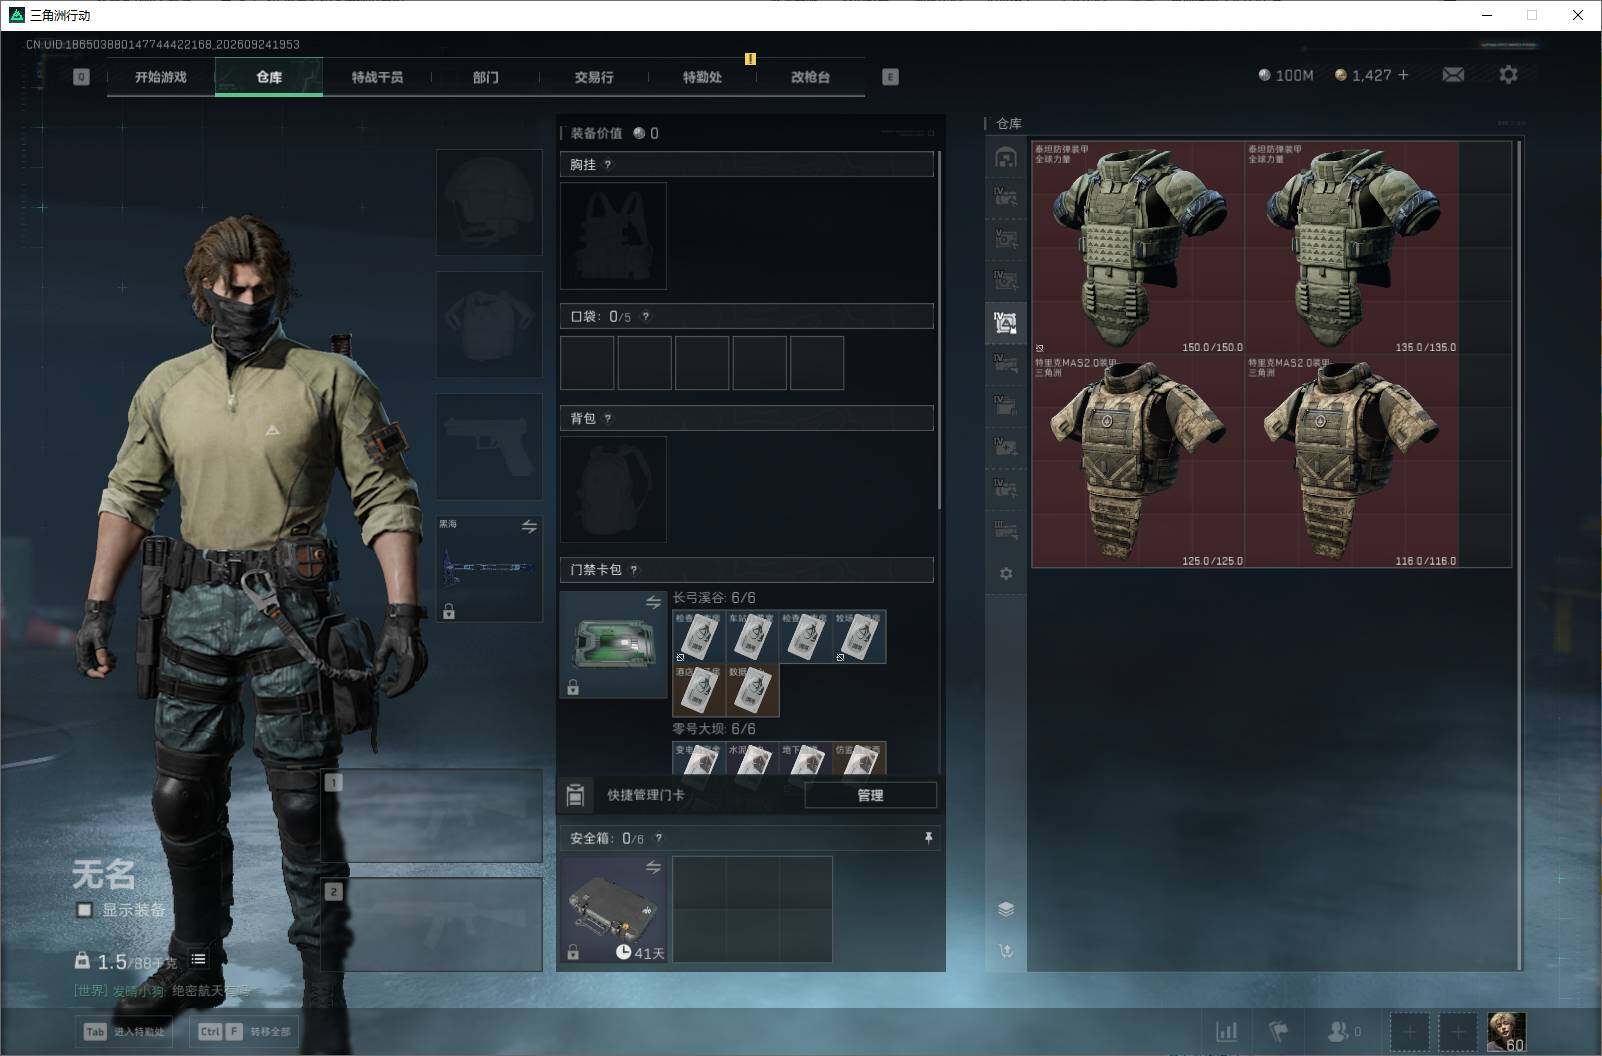1602x1056 pixels.
Task: Select the tier V storage category icon
Action: [x=1006, y=239]
